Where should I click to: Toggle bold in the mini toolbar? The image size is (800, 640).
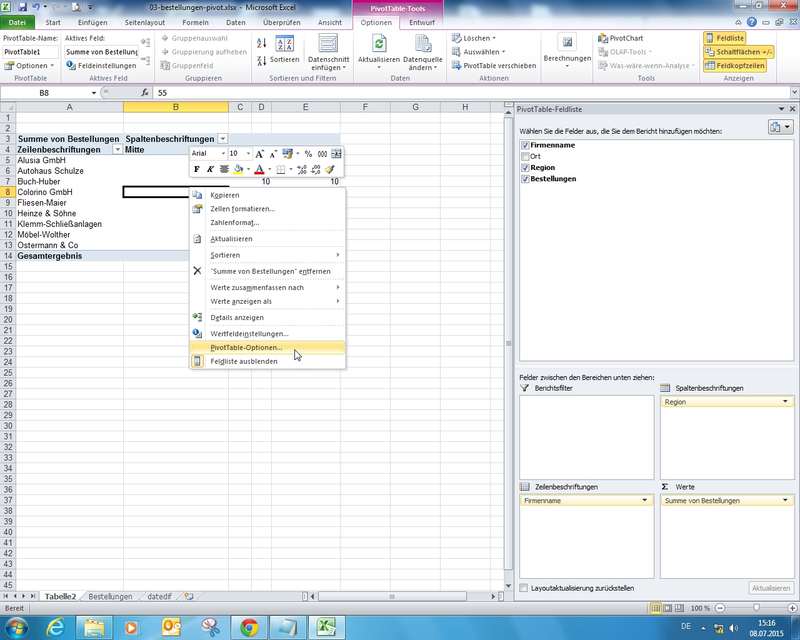coord(197,170)
